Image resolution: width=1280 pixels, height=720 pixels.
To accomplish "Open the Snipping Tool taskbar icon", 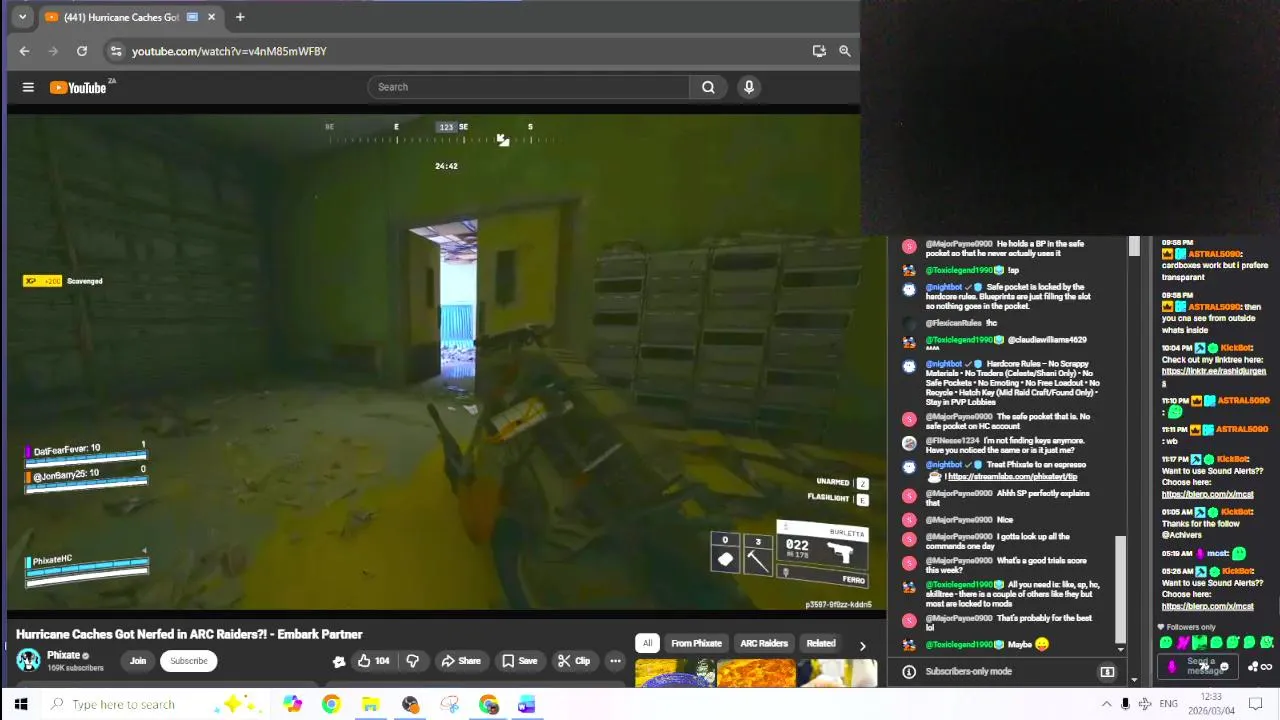I will (449, 704).
